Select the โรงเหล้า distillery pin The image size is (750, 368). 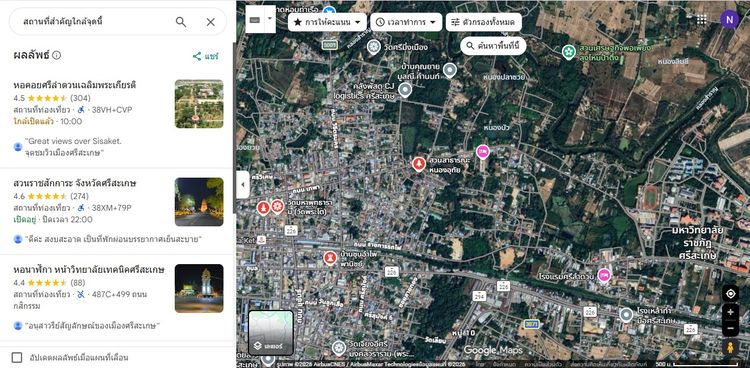pos(626,315)
